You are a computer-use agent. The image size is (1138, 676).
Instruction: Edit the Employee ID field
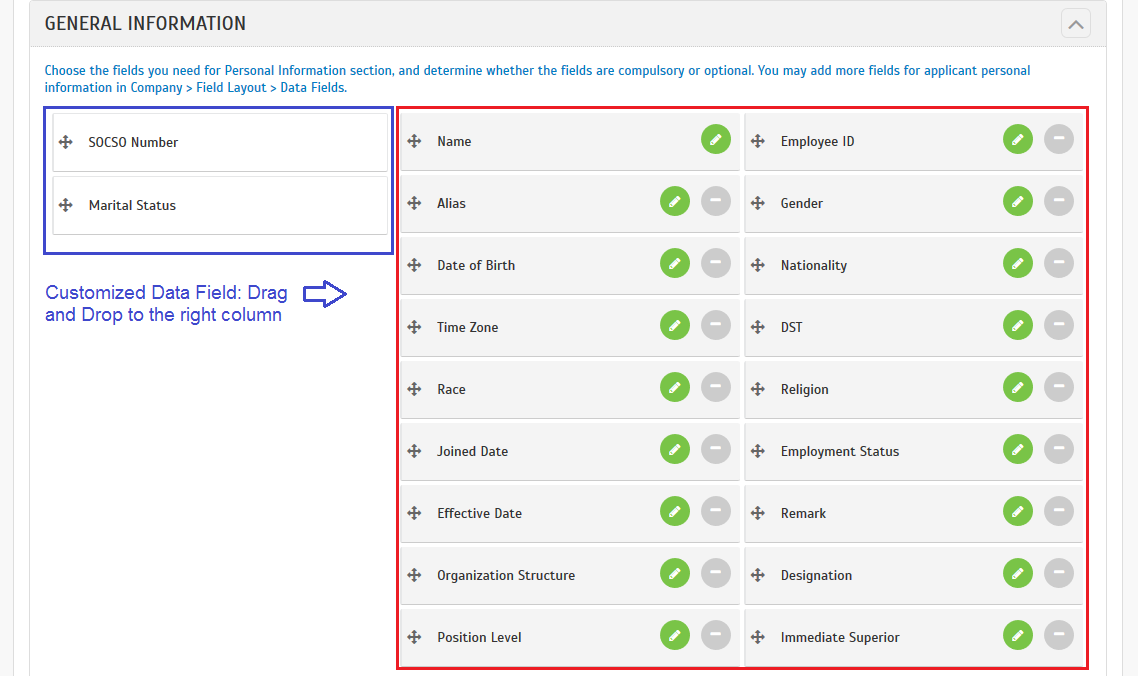[x=1017, y=139]
